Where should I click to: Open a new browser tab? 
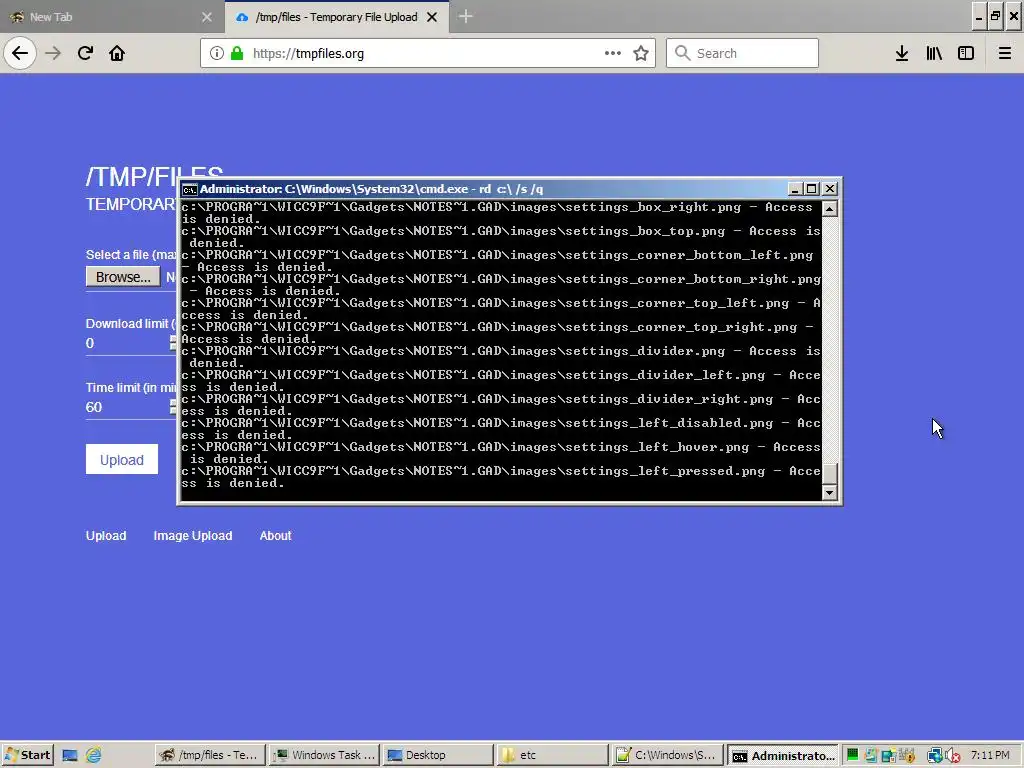click(x=465, y=16)
